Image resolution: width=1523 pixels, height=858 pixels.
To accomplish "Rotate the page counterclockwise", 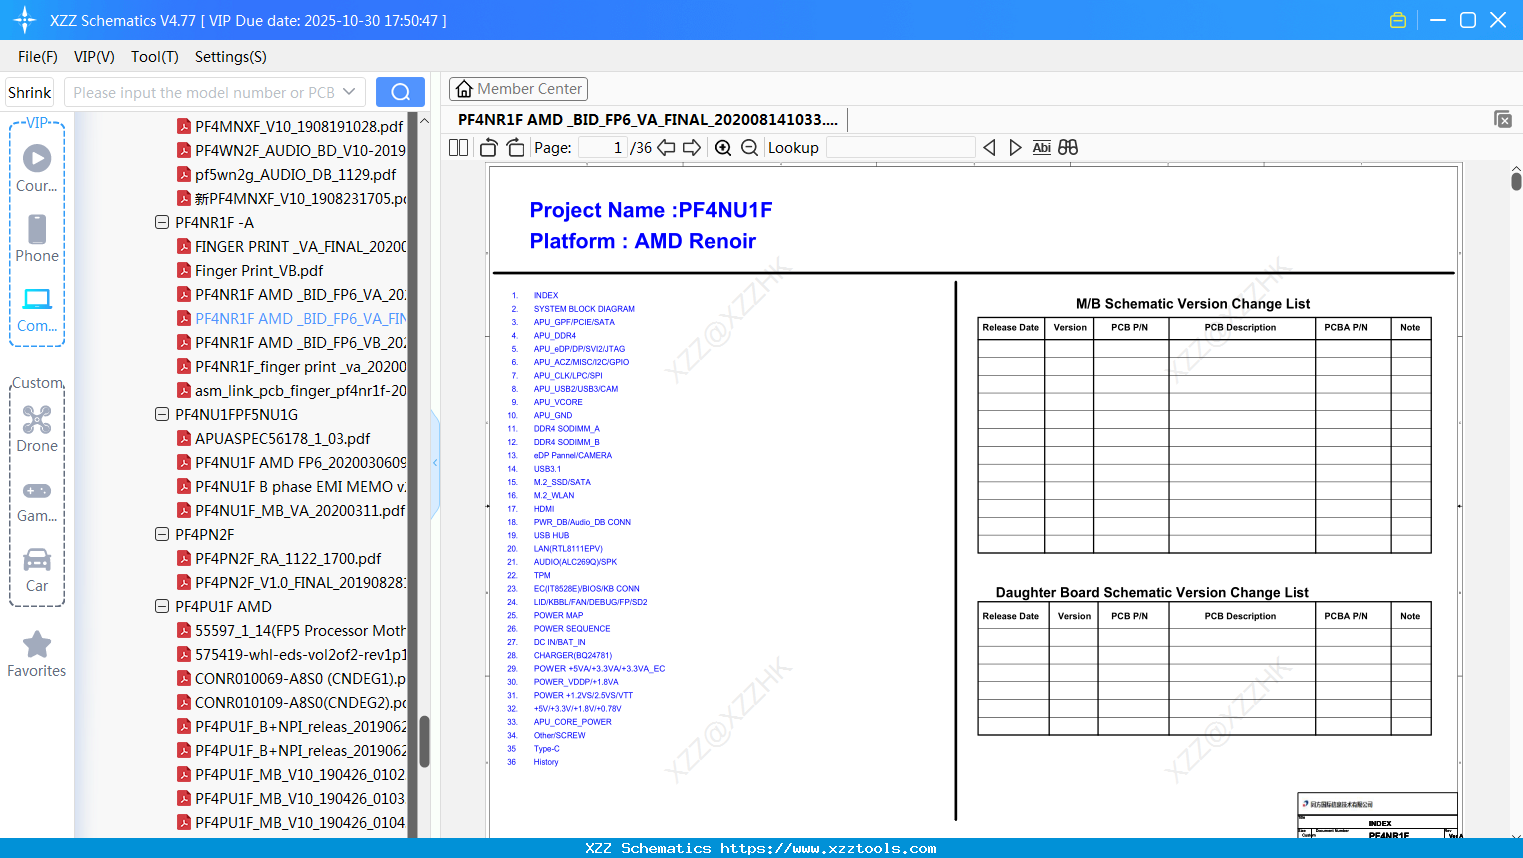I will pos(489,147).
